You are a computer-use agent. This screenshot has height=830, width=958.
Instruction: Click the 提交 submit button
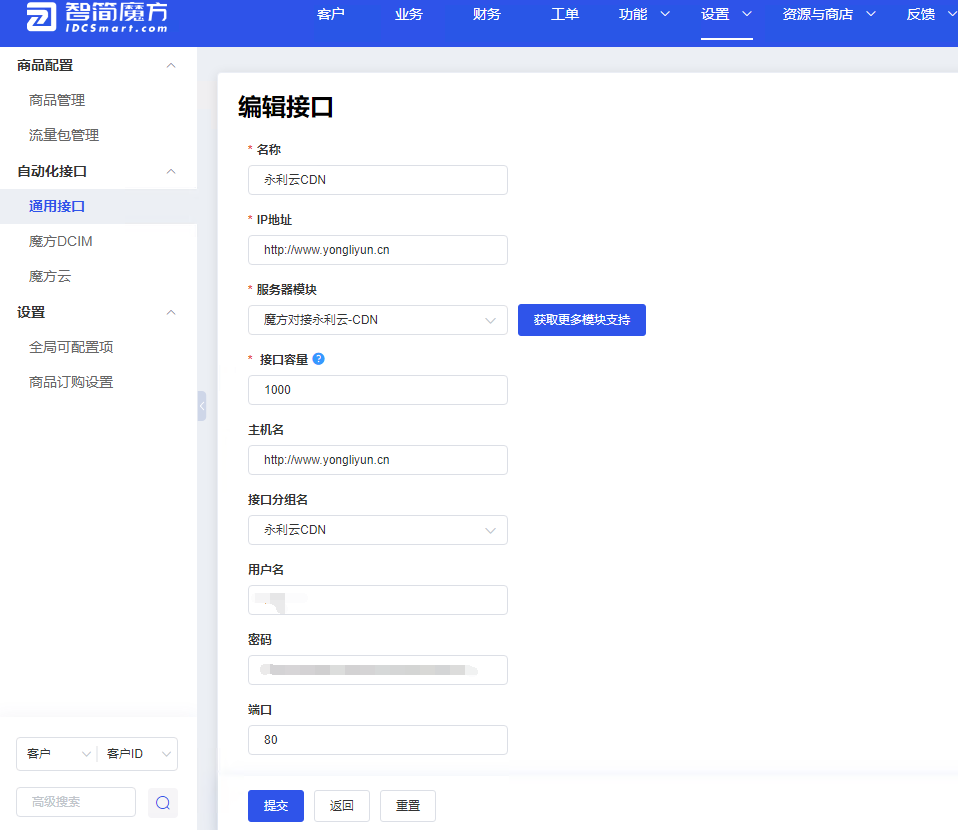(275, 805)
